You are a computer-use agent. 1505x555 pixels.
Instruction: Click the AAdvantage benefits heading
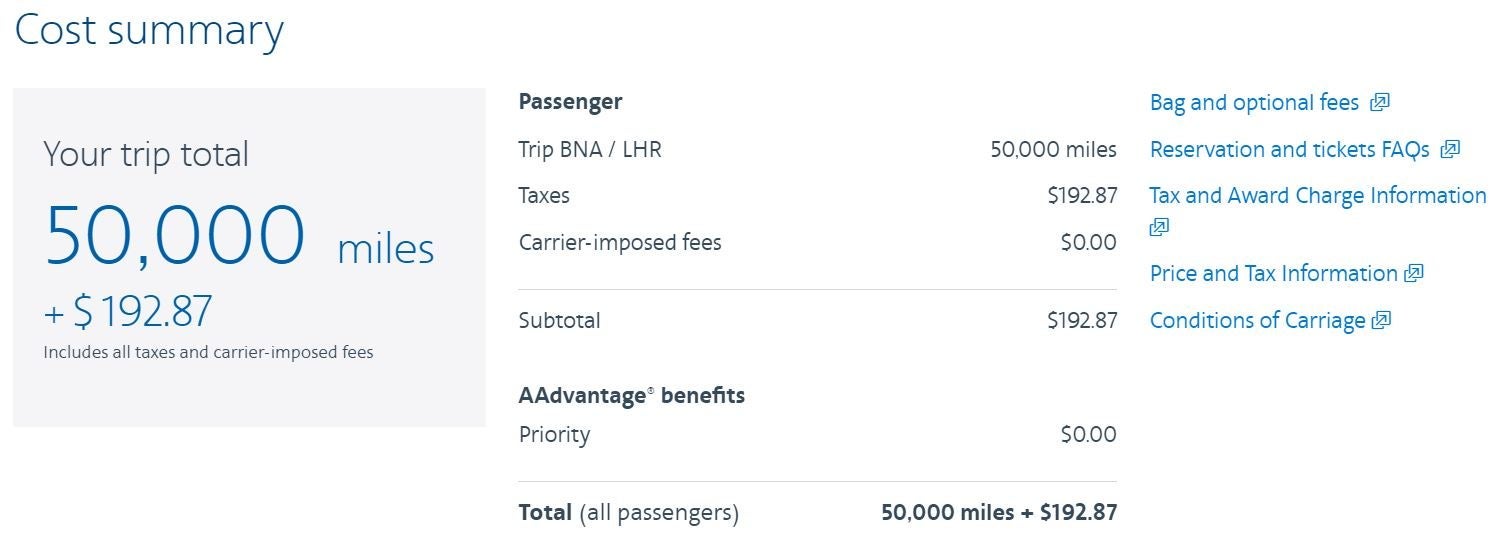click(x=631, y=395)
